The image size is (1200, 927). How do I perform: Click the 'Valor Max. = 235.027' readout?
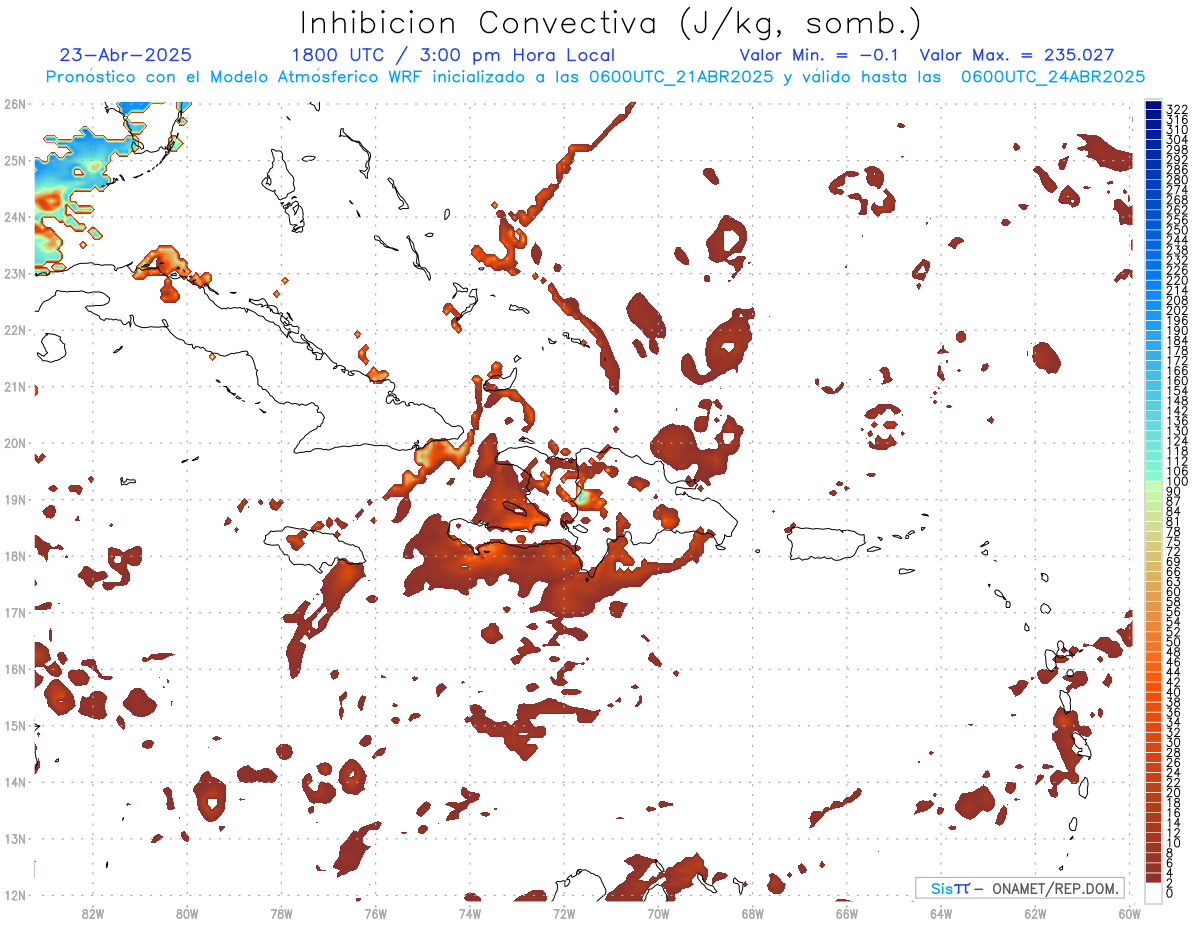click(1017, 55)
